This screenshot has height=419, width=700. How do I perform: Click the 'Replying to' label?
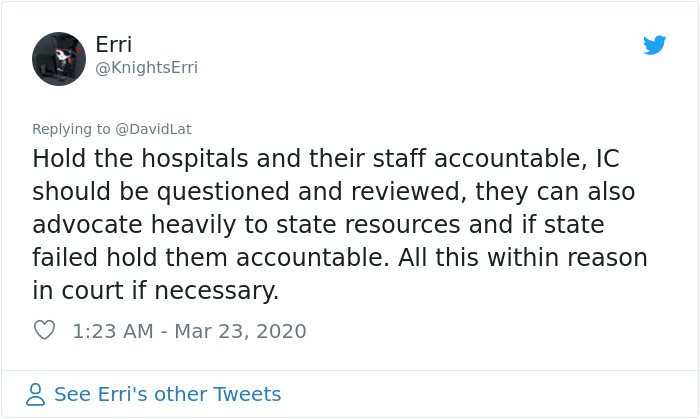(71, 128)
